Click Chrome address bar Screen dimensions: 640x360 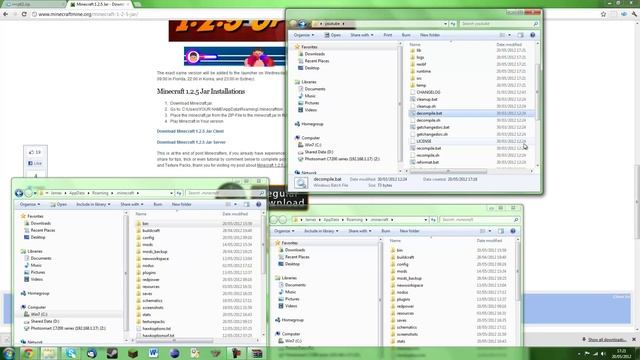tap(314, 14)
